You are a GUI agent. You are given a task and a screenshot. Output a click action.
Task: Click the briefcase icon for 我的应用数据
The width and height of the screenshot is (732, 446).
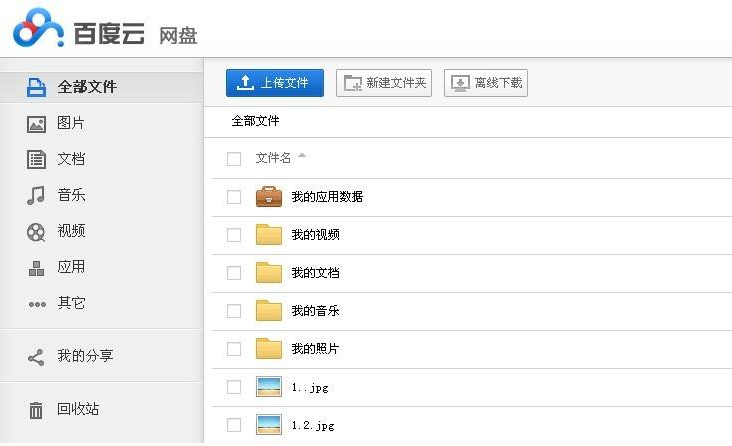pyautogui.click(x=269, y=197)
